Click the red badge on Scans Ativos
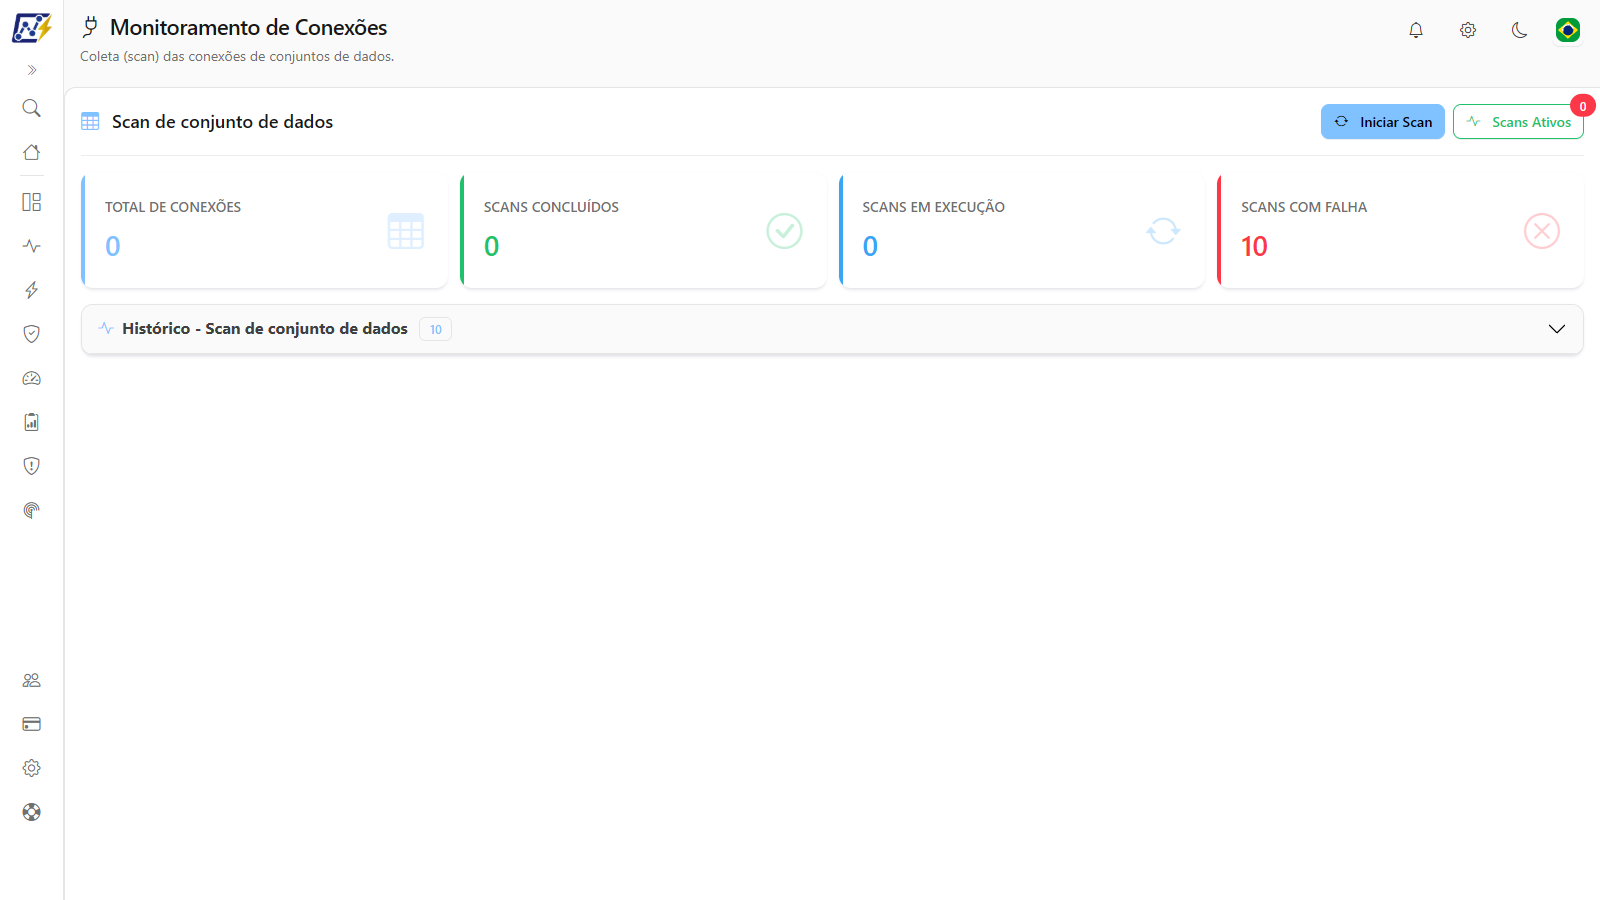 click(x=1583, y=106)
